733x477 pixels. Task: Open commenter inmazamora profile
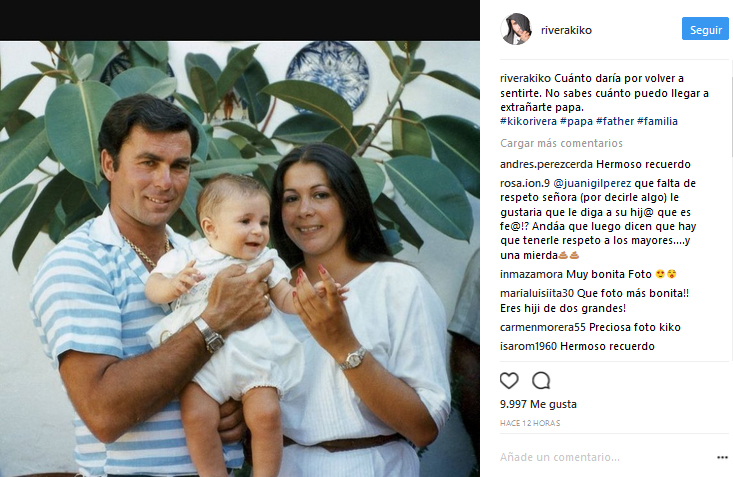[532, 274]
